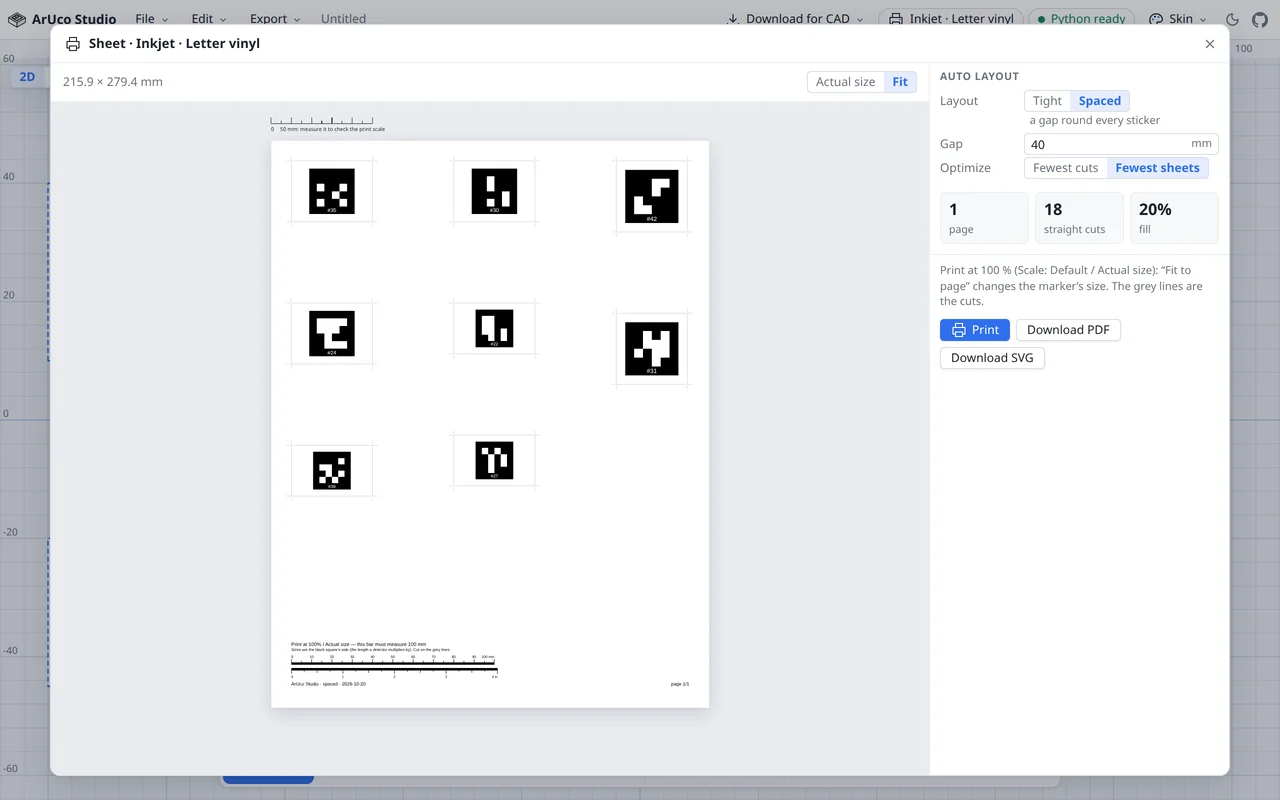Open the Skin dropdown
The width and height of the screenshot is (1280, 800).
[x=1177, y=19]
